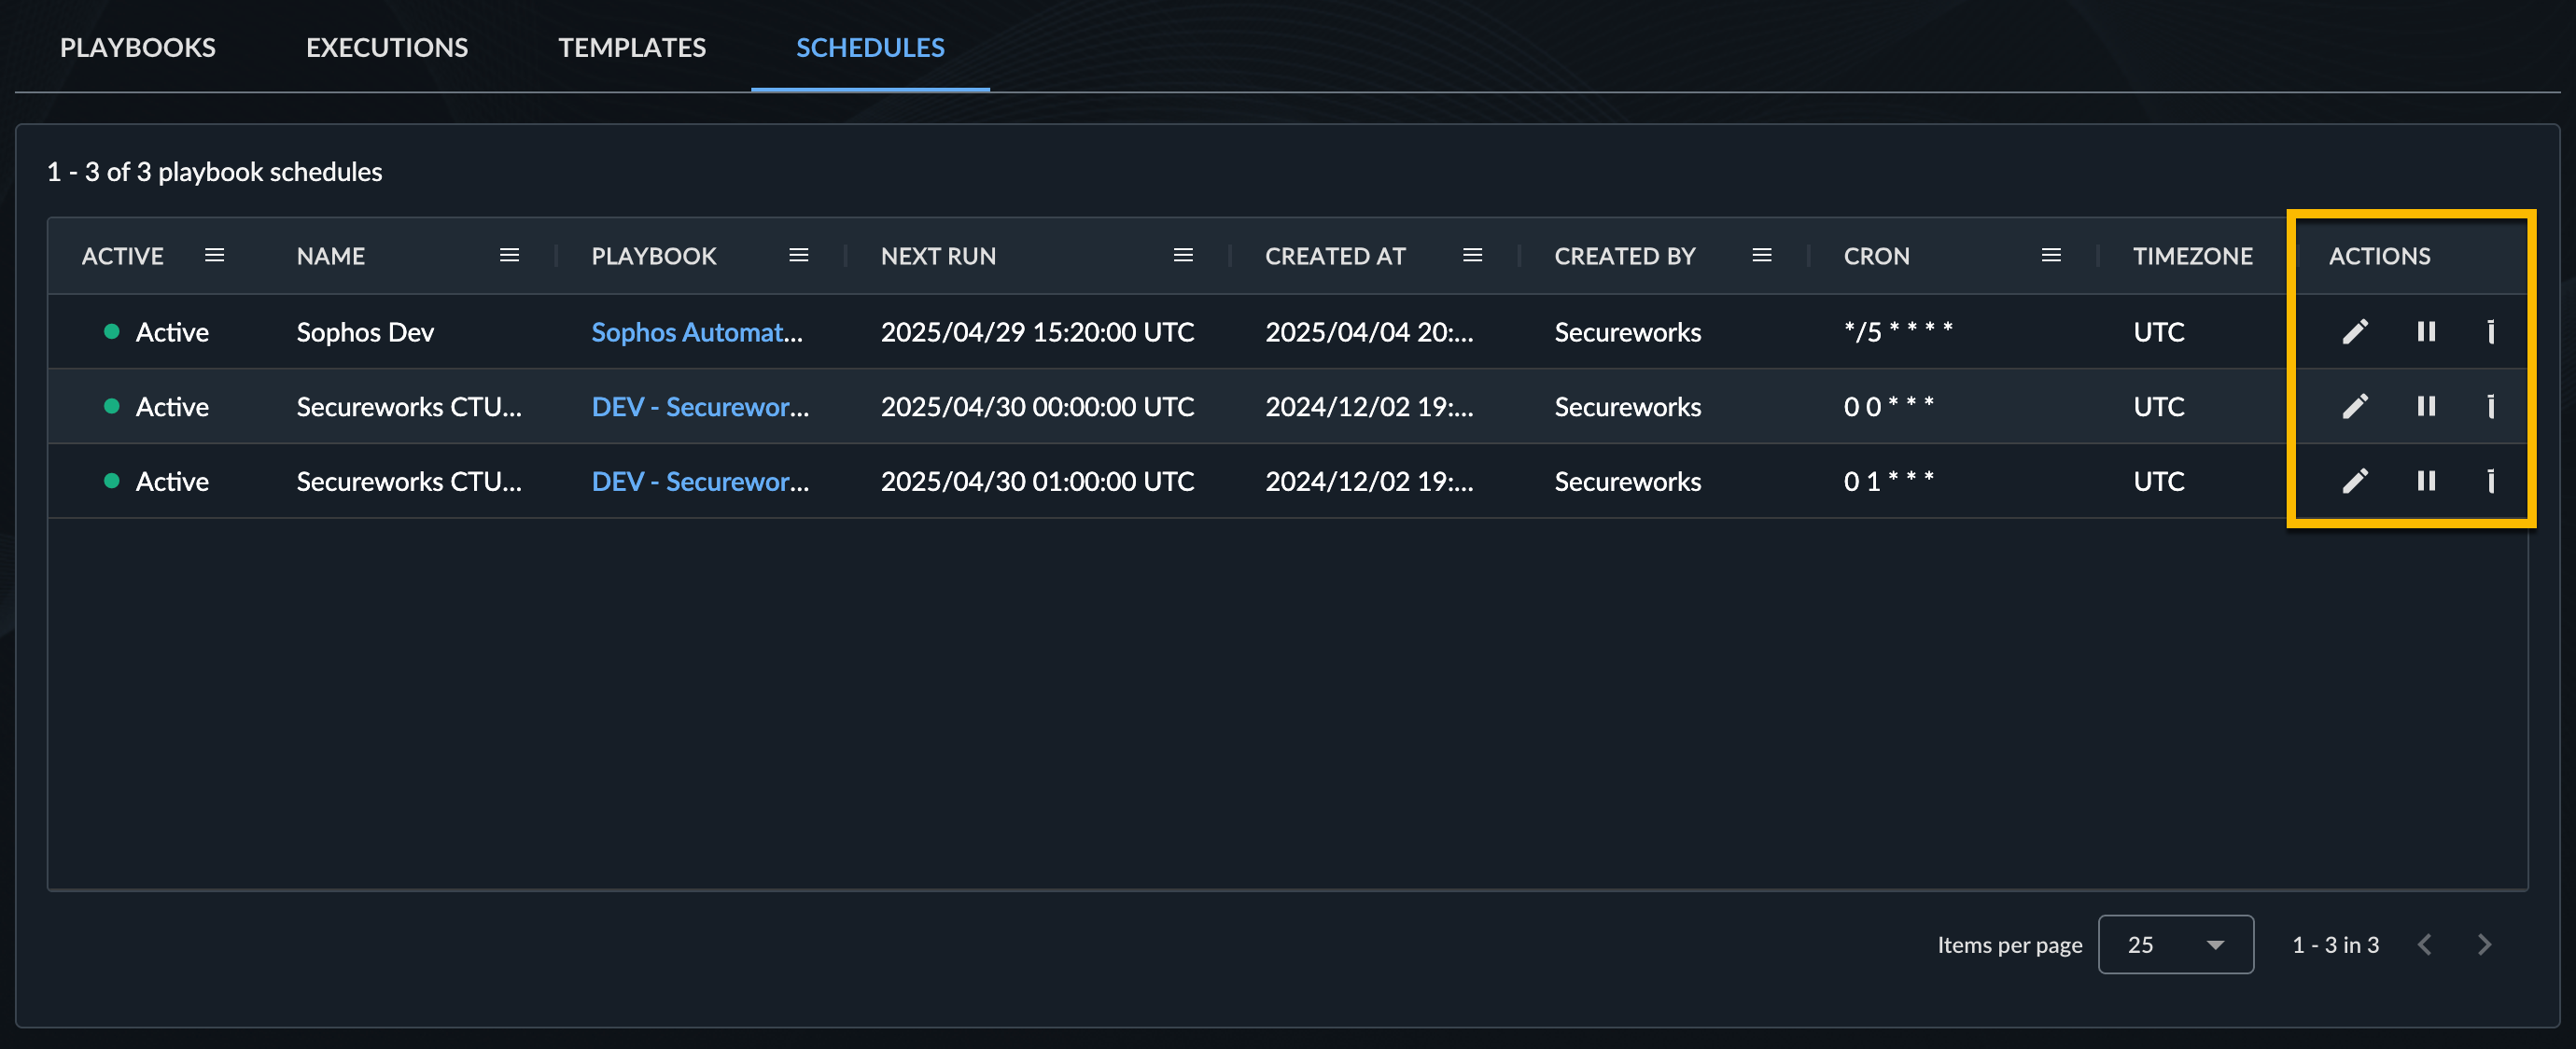Sort by the ACTIVE column header
The image size is (2576, 1049).
[122, 256]
